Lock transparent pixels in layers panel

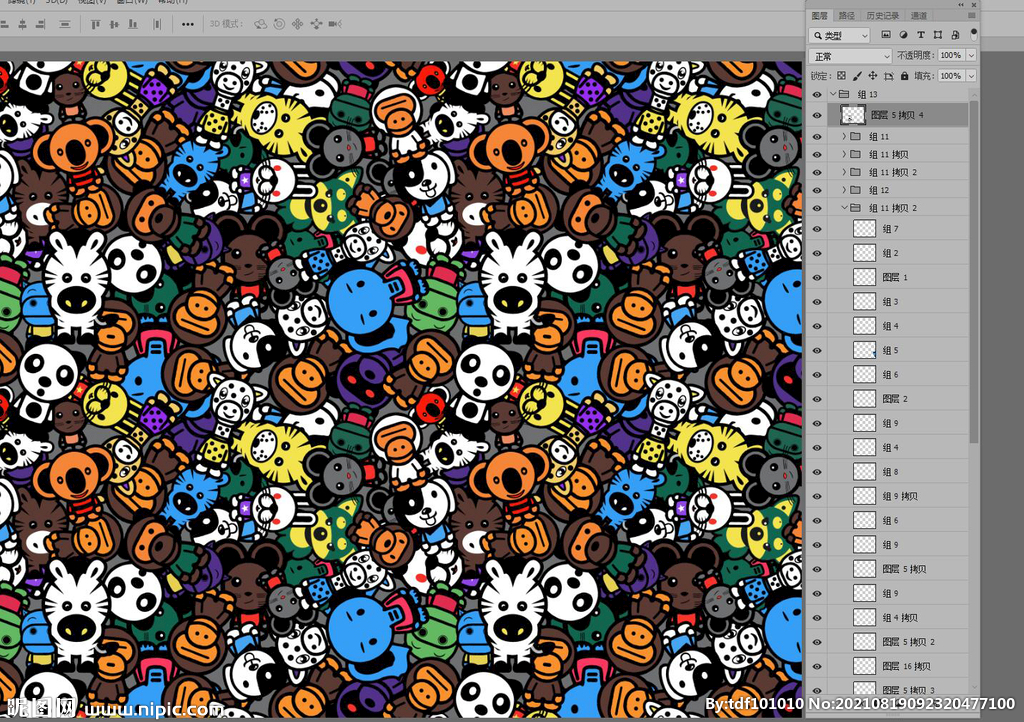click(x=841, y=76)
